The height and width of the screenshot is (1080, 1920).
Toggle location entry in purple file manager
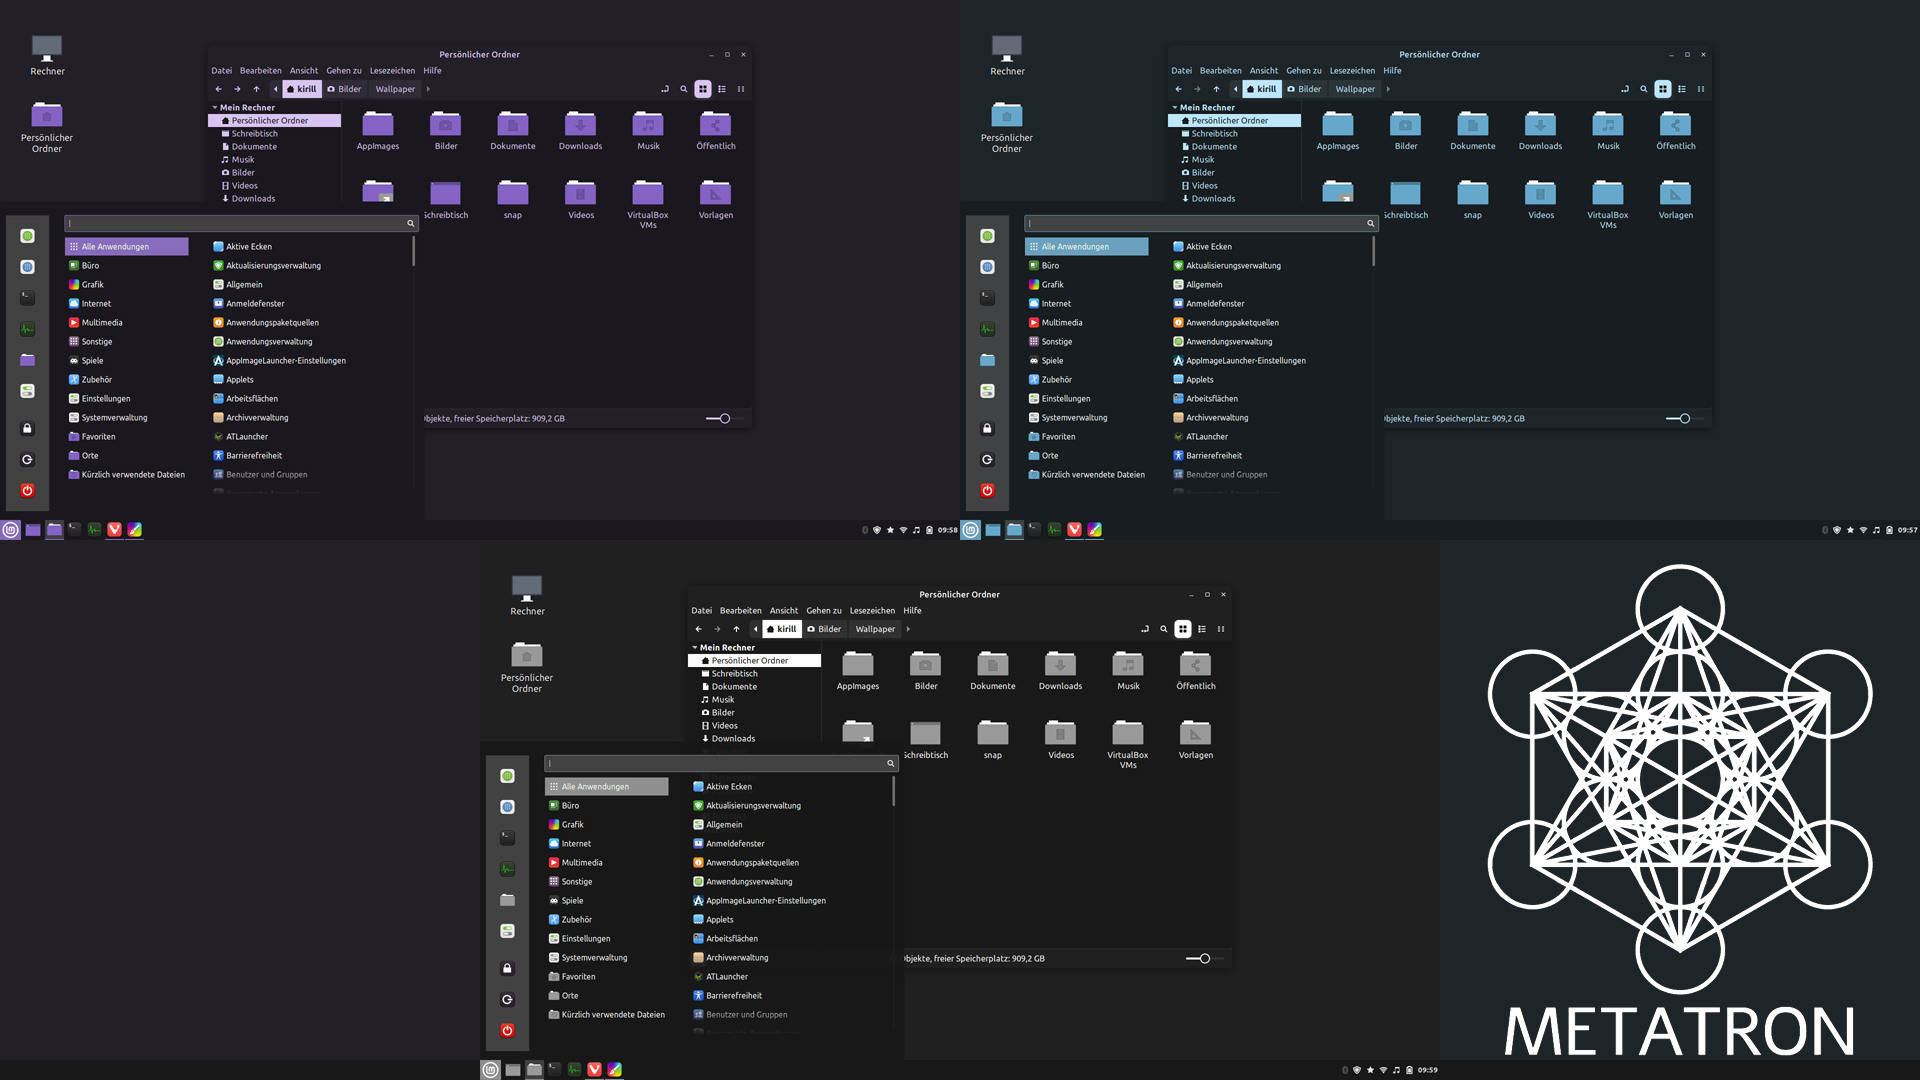click(x=665, y=89)
